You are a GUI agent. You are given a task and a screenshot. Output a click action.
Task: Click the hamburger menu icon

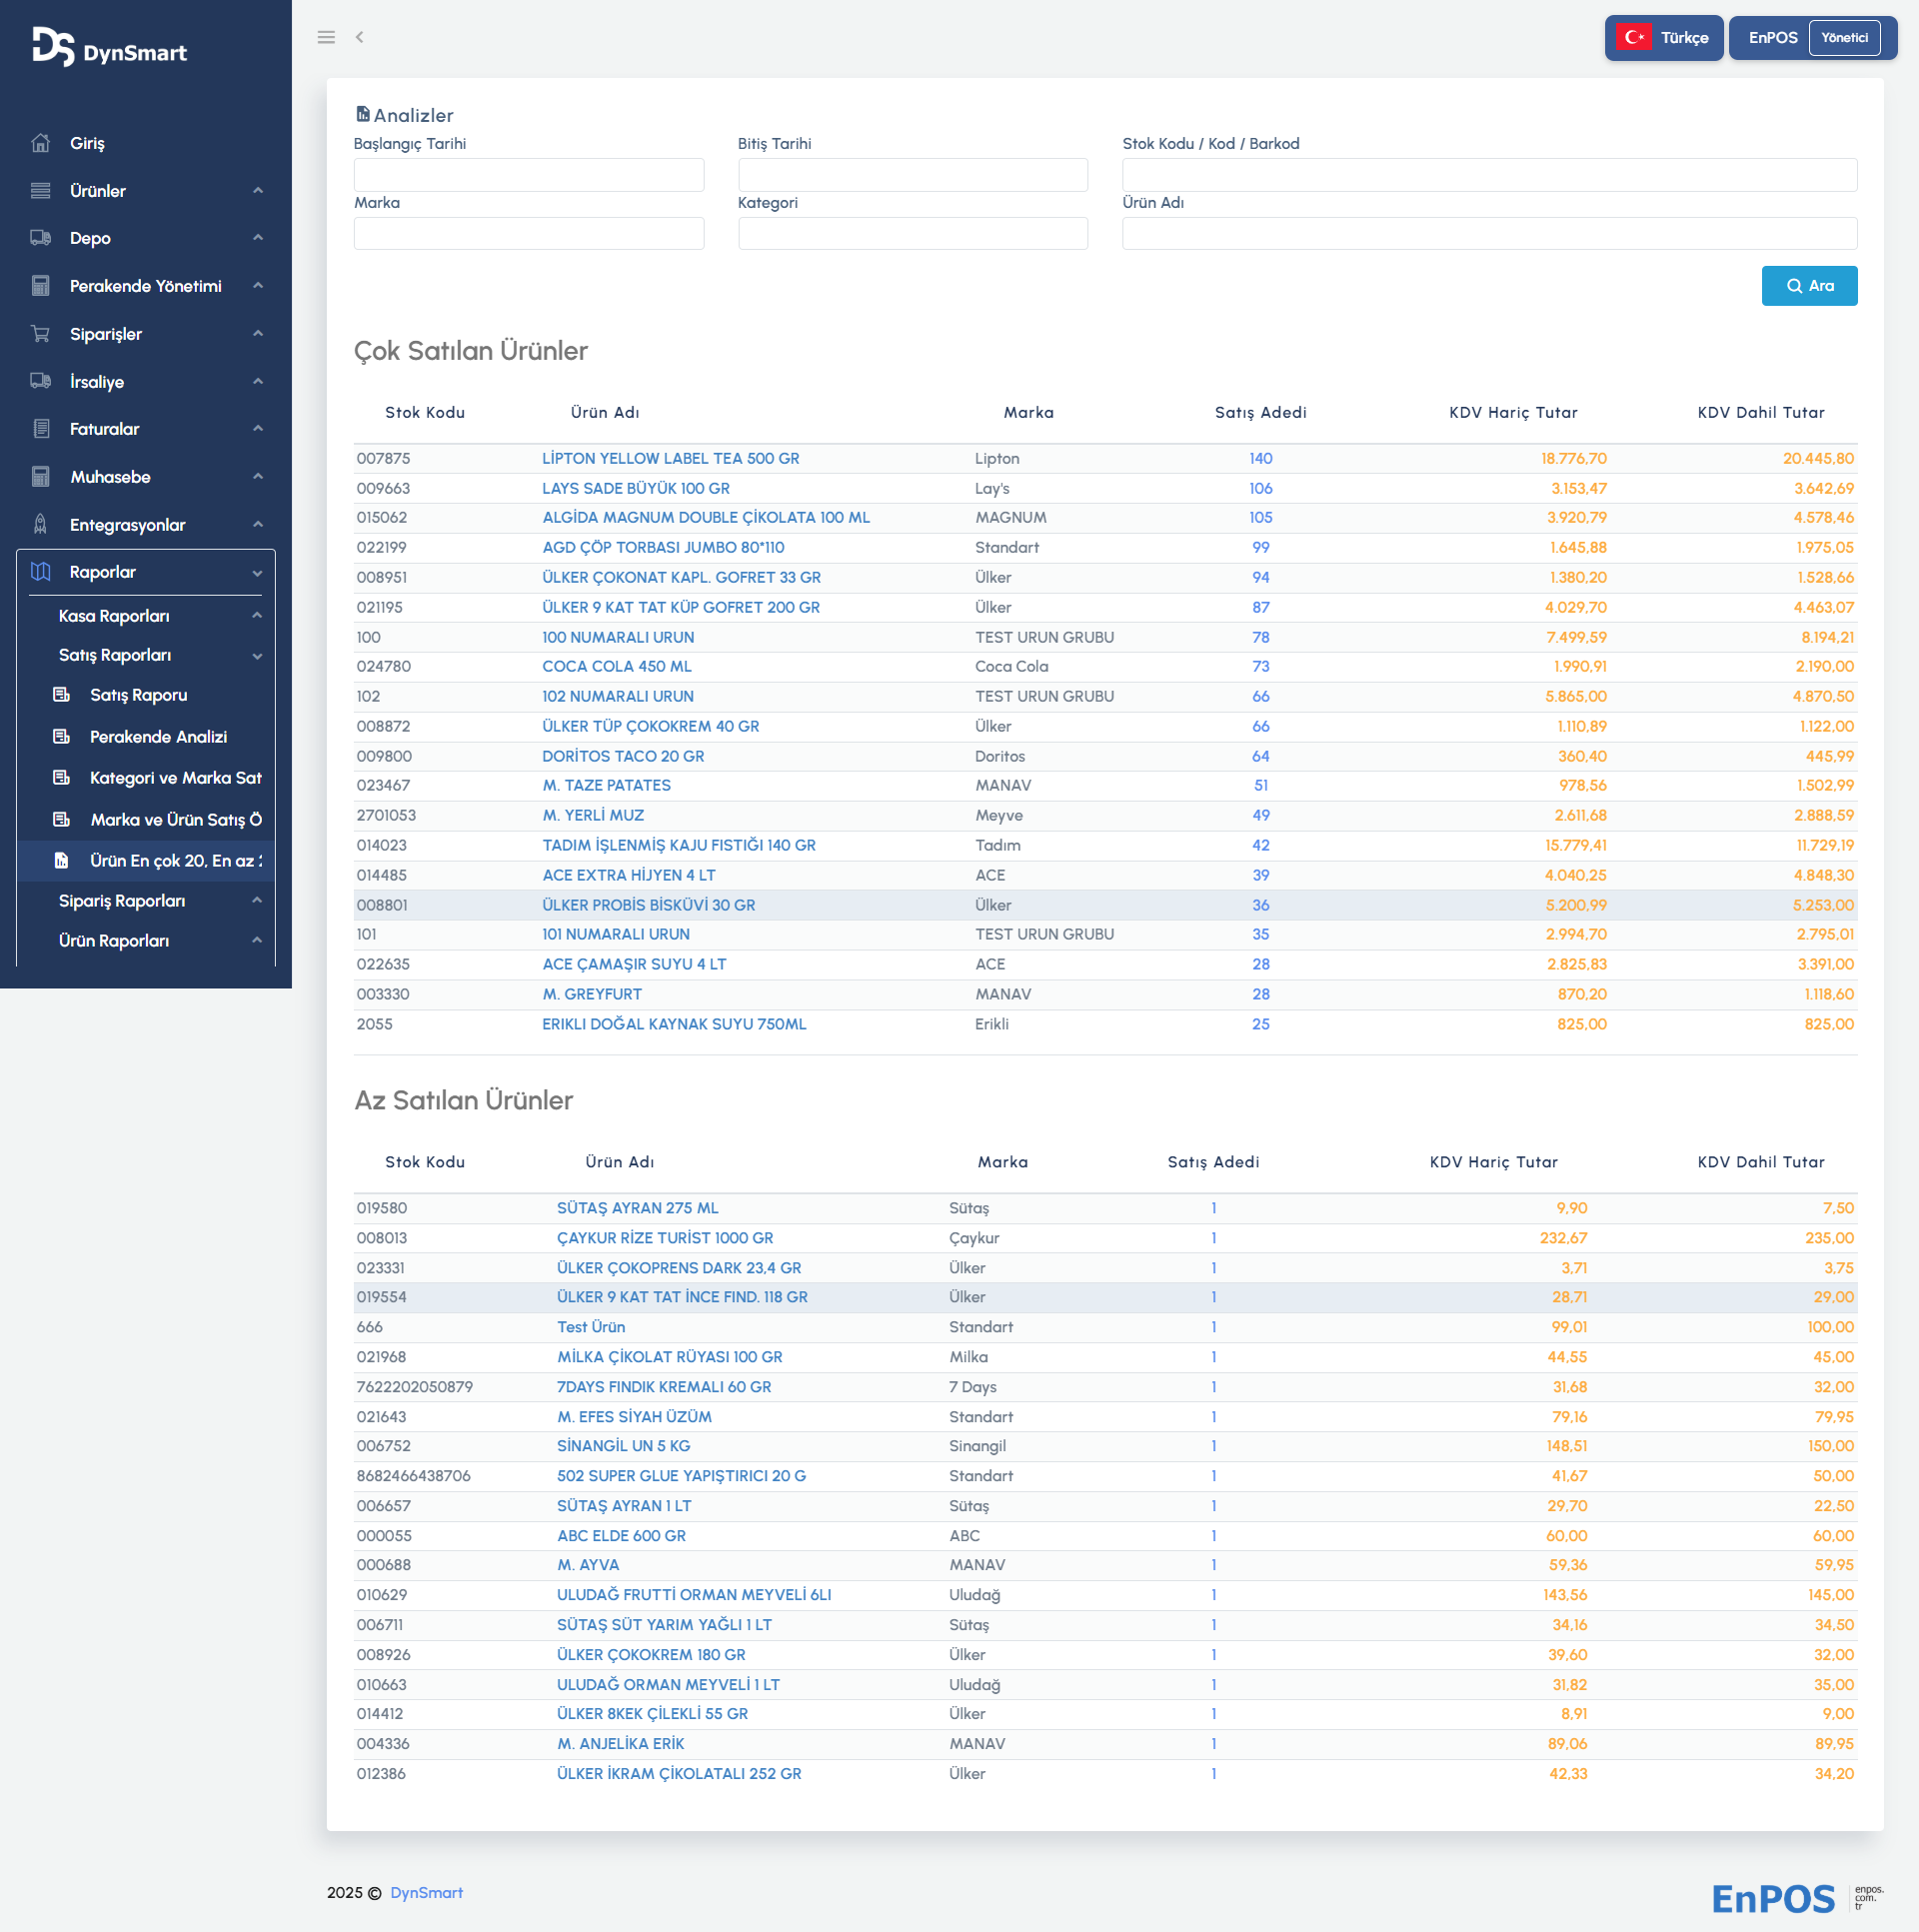pos(326,37)
